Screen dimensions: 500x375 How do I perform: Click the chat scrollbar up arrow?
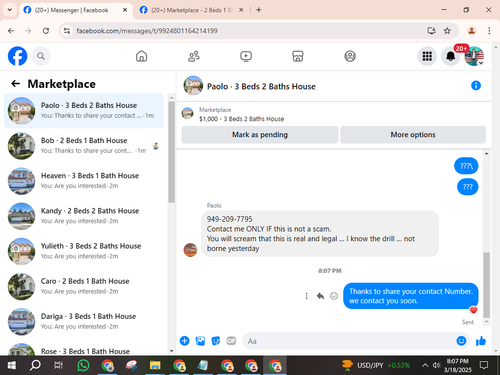click(486, 154)
